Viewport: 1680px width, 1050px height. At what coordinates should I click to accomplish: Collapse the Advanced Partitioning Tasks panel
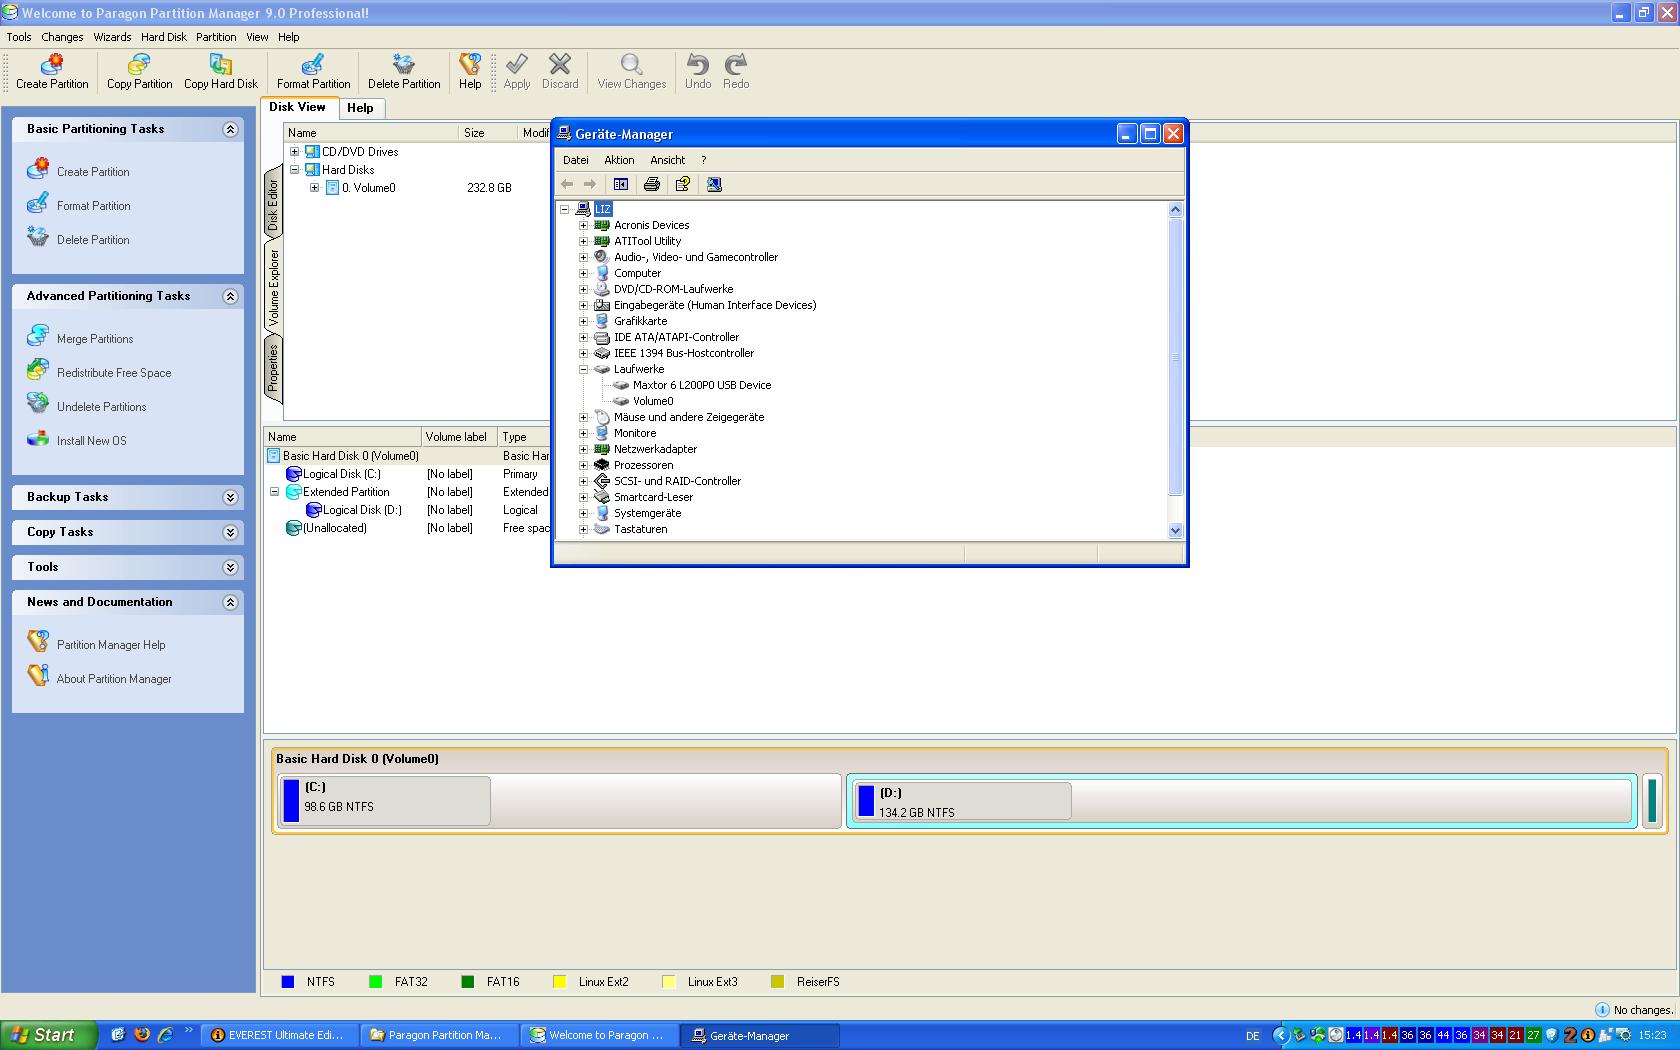click(x=230, y=296)
